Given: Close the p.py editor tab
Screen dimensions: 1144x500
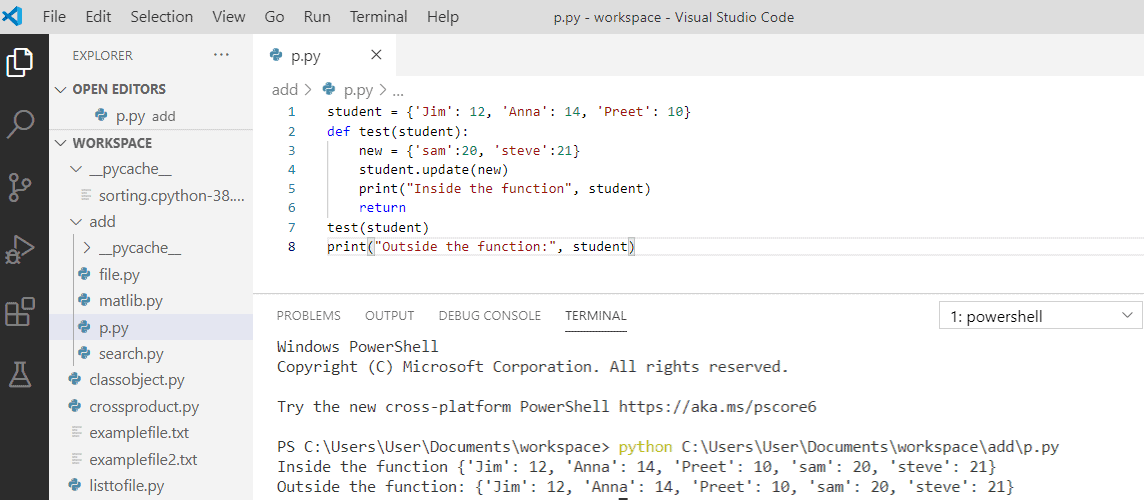Looking at the screenshot, I should pos(376,55).
